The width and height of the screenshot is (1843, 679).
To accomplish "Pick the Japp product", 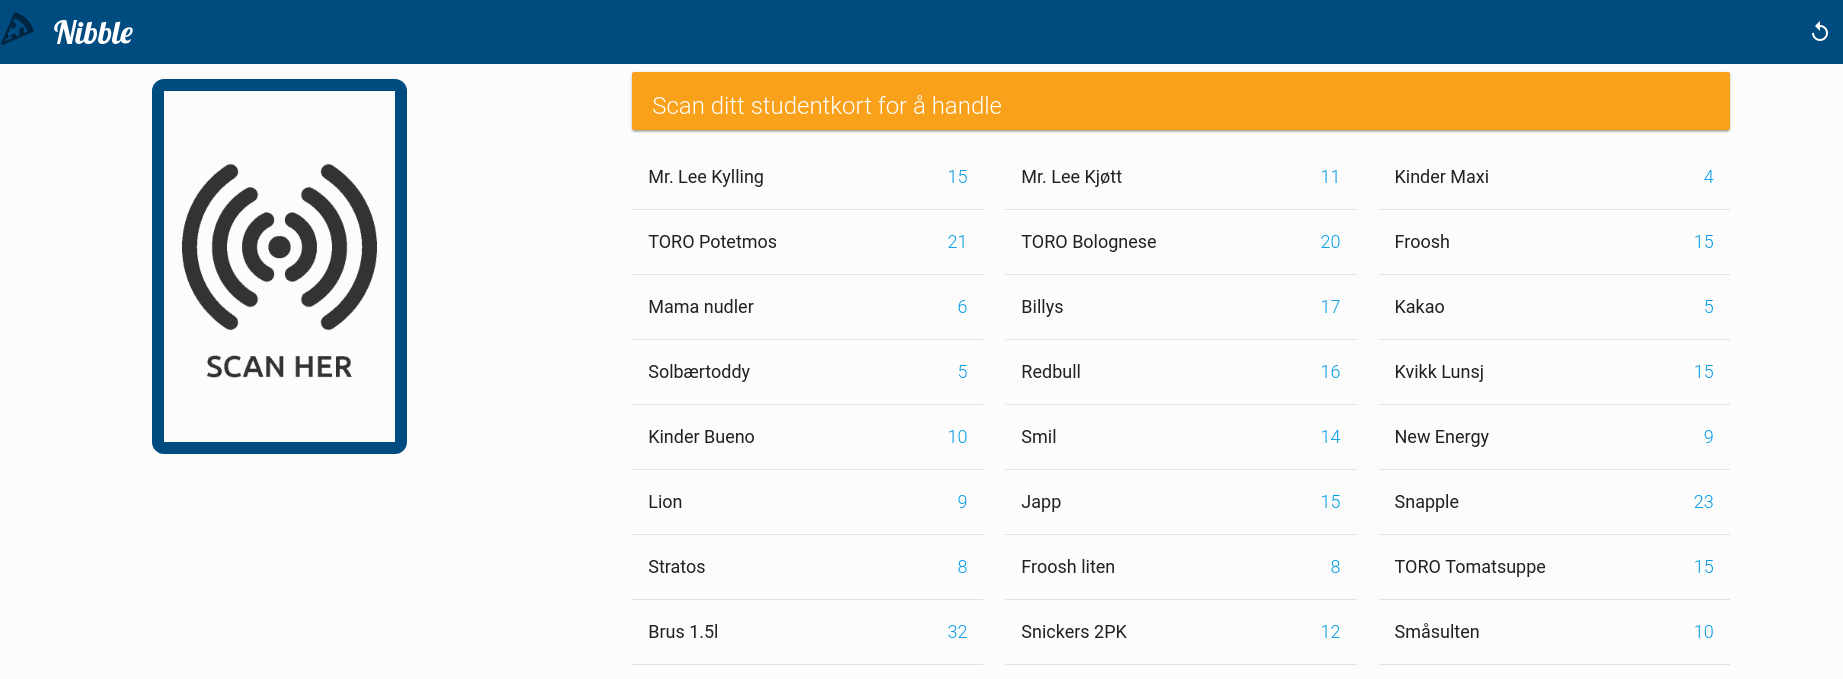I will coord(1180,502).
